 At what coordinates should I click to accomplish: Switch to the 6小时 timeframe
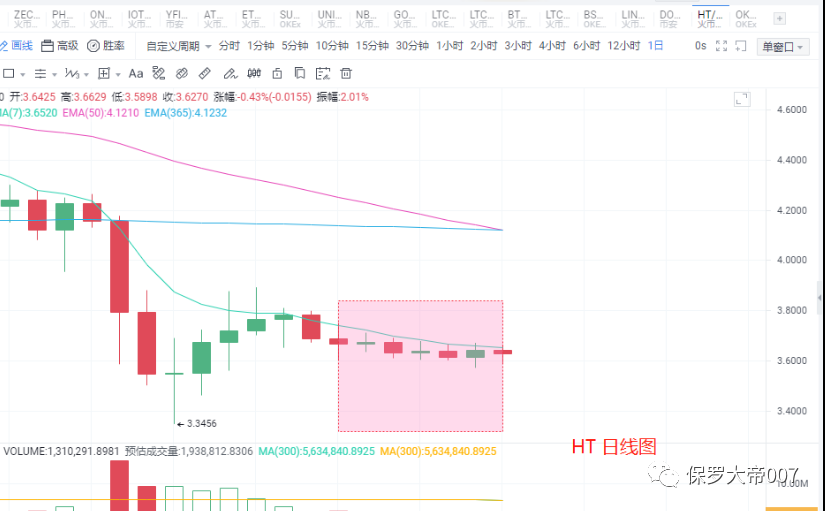[x=586, y=46]
